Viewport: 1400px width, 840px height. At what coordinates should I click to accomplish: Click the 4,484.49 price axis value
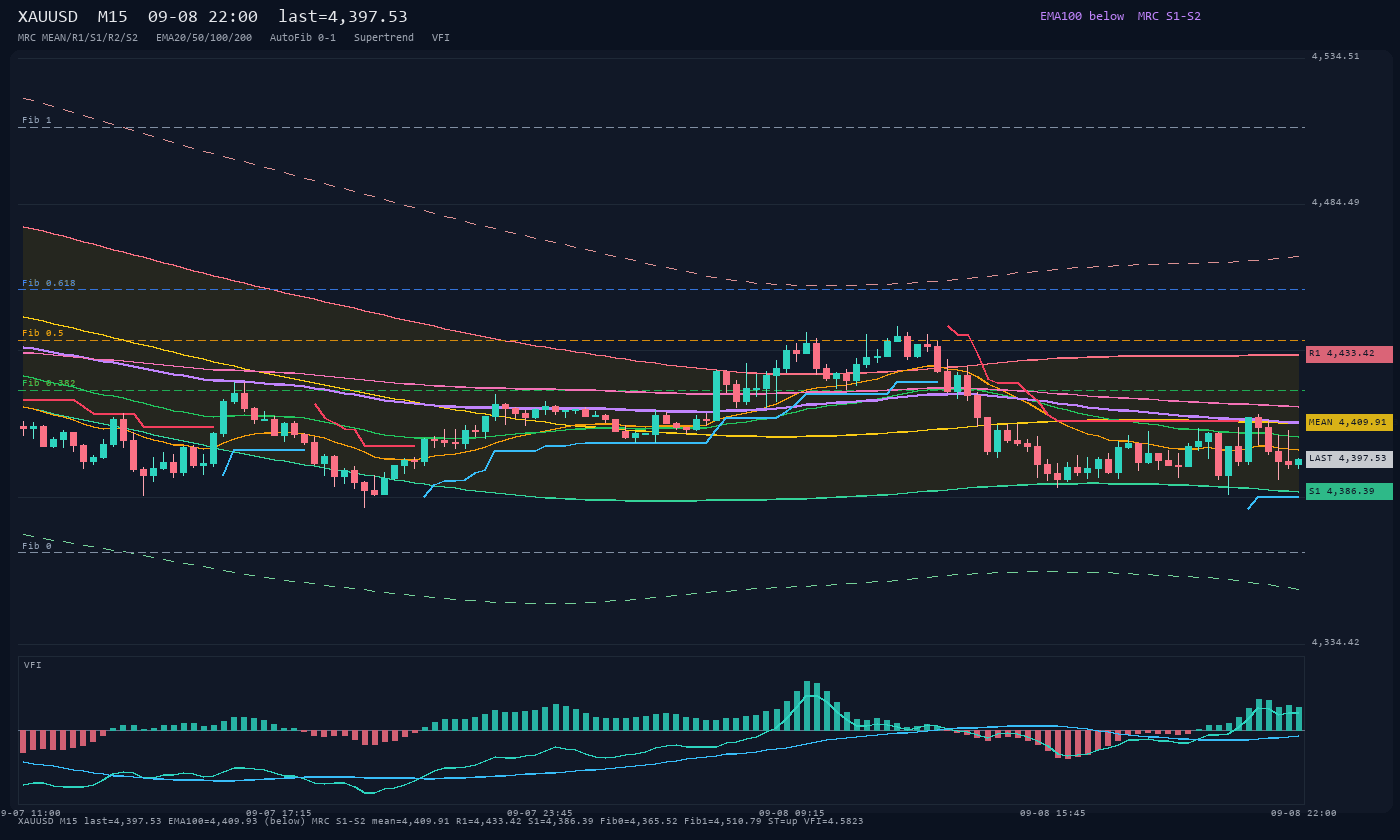coord(1335,203)
